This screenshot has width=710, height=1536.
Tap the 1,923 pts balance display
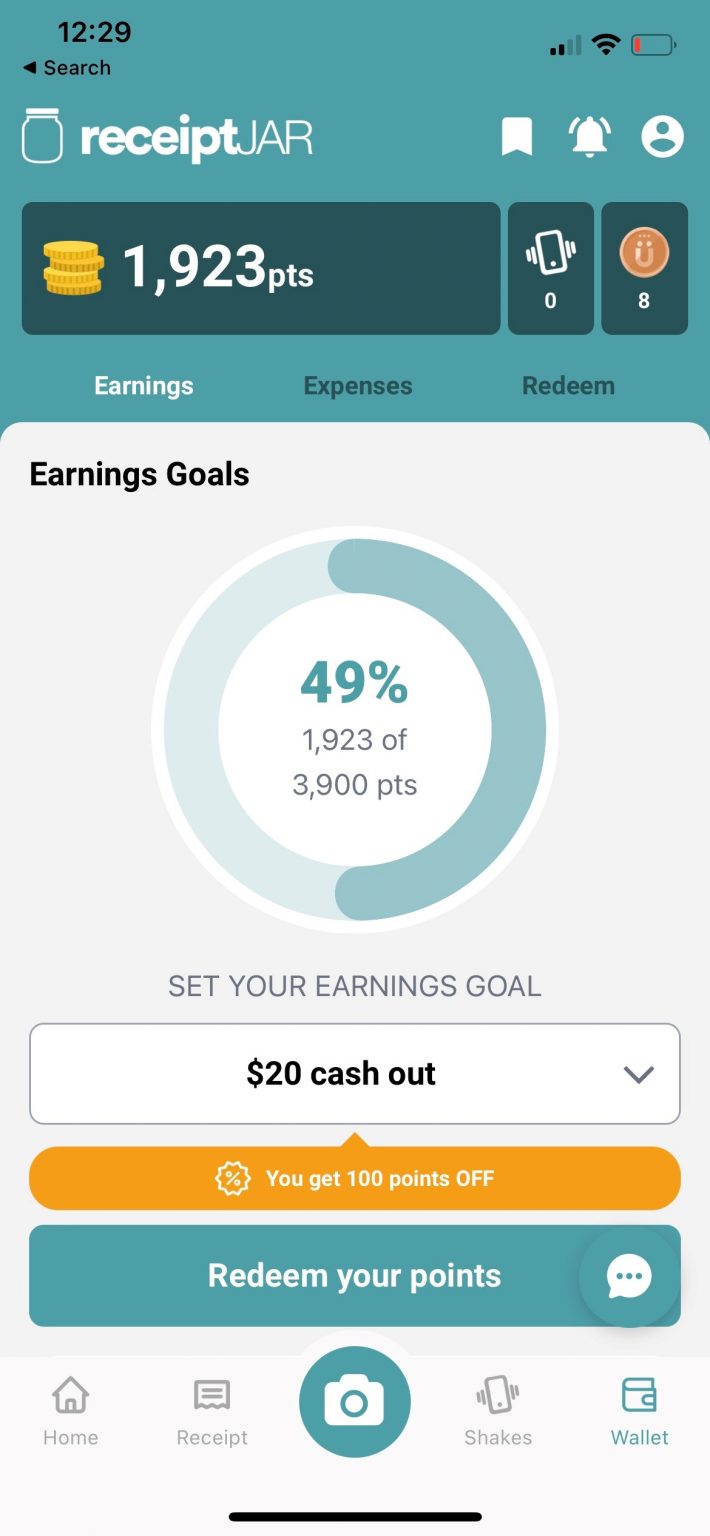pyautogui.click(x=260, y=268)
